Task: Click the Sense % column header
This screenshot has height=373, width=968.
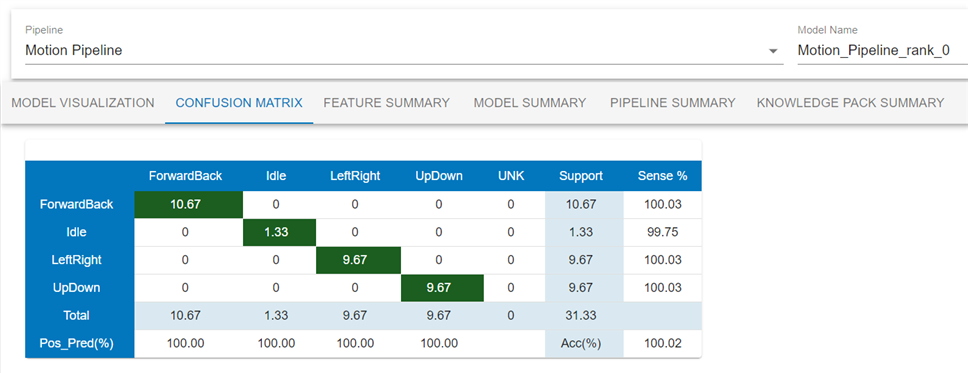Action: click(x=662, y=176)
